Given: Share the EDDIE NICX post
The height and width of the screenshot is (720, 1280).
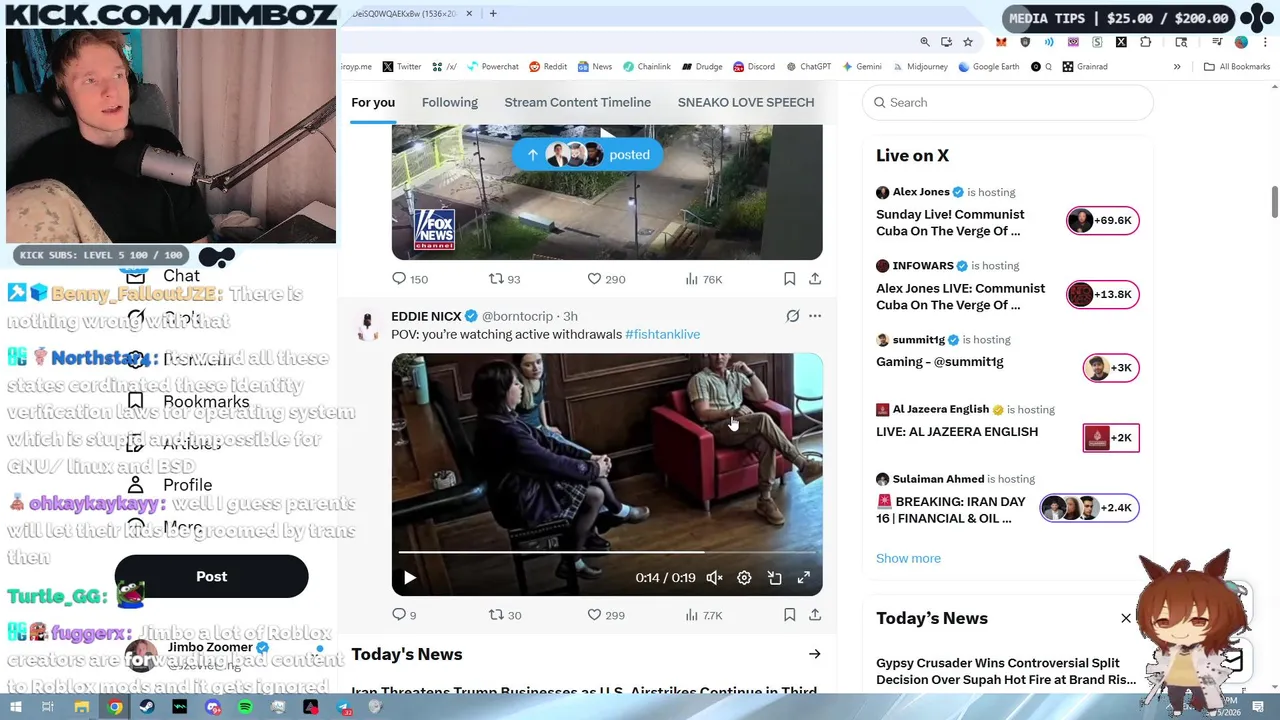Looking at the screenshot, I should click(815, 615).
